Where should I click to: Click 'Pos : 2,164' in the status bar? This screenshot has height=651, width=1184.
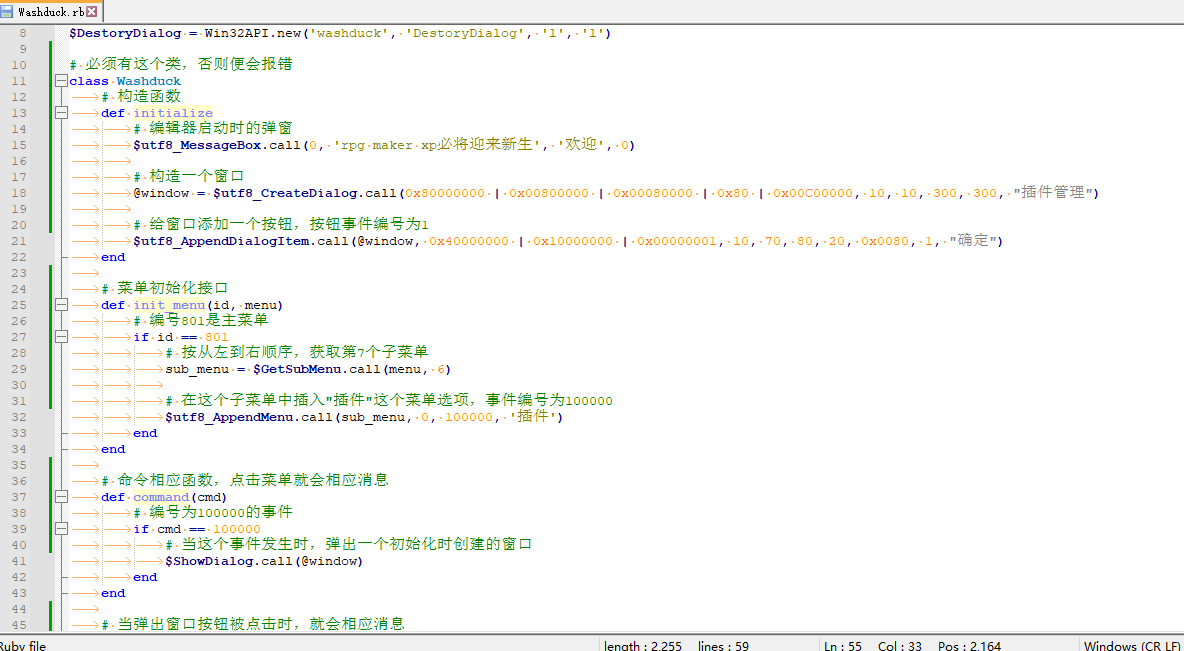(972, 645)
